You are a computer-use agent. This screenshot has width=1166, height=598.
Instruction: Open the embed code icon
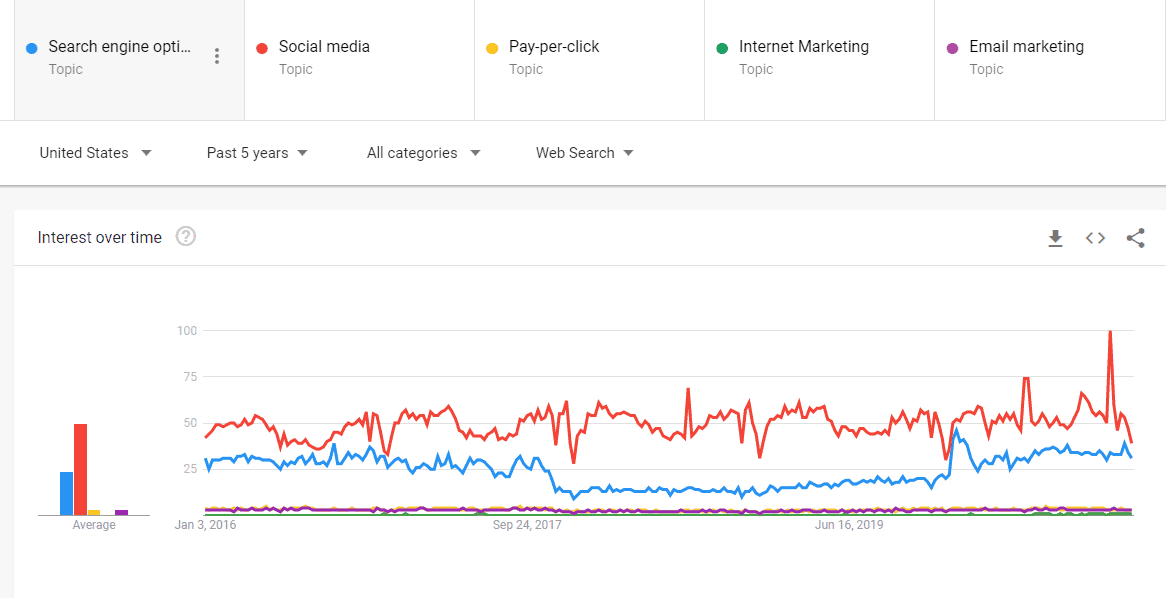tap(1095, 238)
